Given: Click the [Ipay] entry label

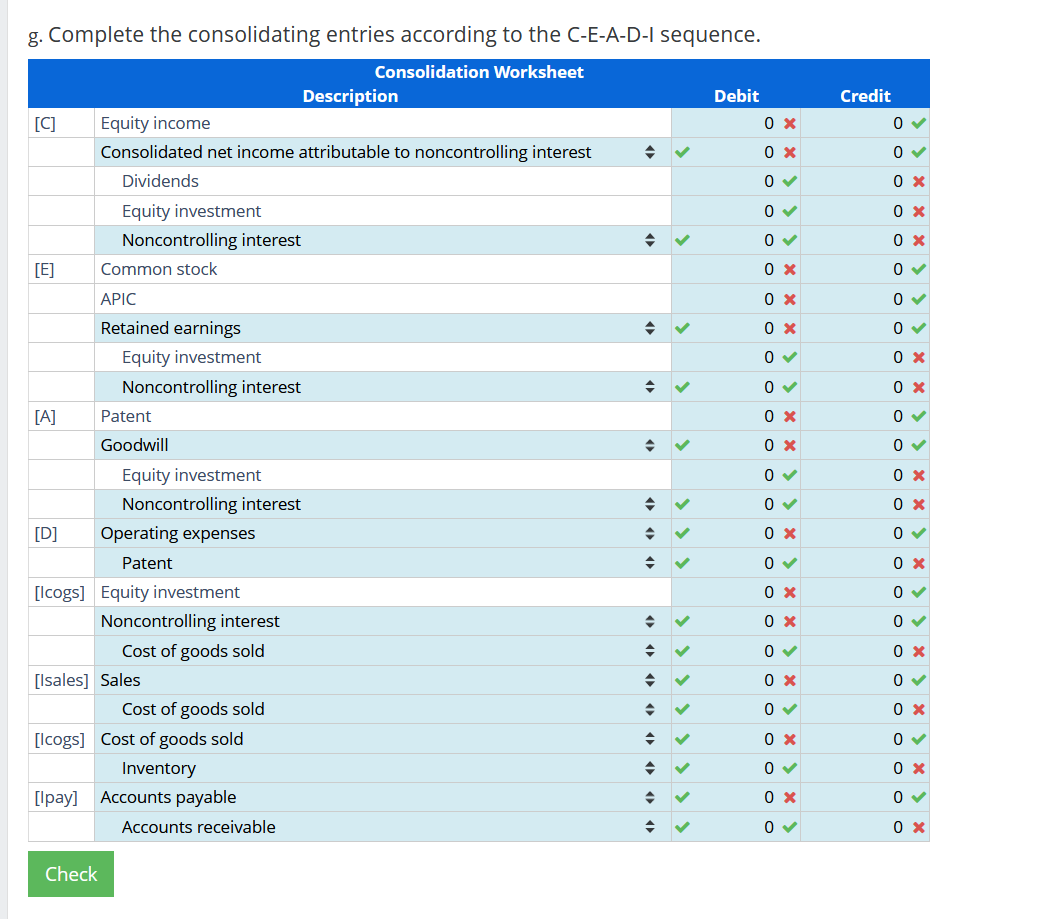Looking at the screenshot, I should [56, 797].
